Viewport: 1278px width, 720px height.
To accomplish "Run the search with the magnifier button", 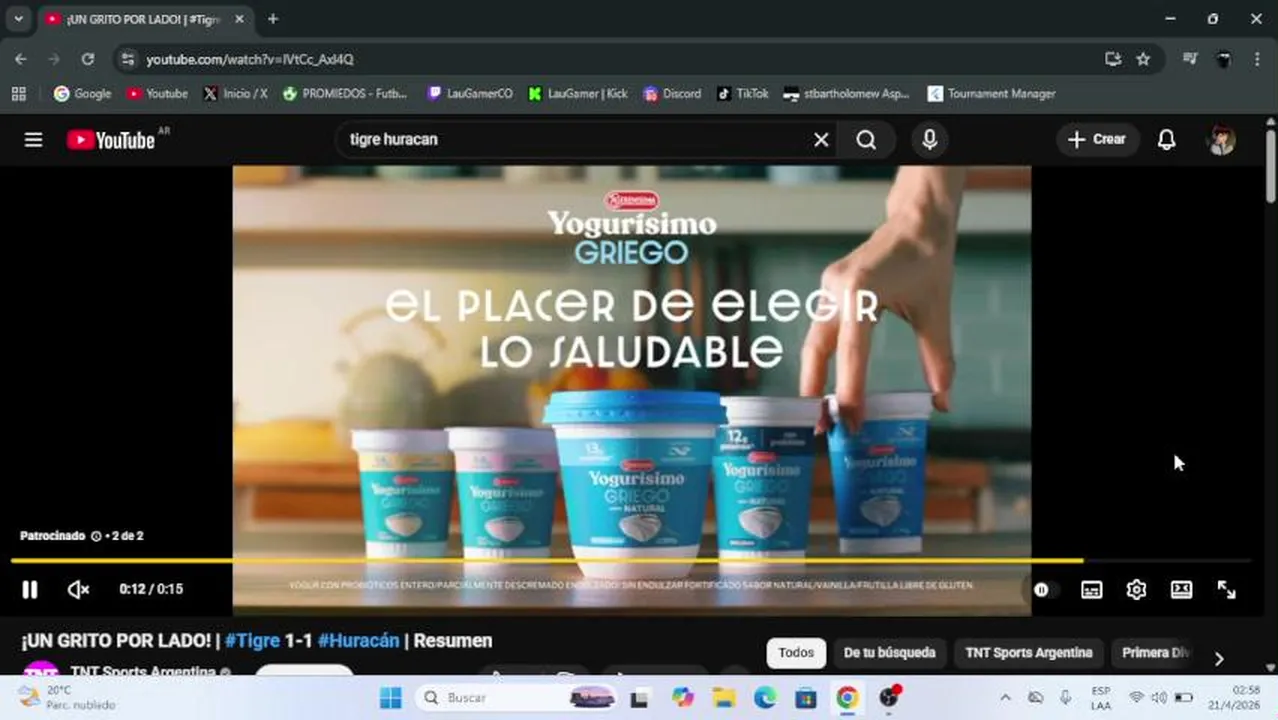I will (866, 140).
